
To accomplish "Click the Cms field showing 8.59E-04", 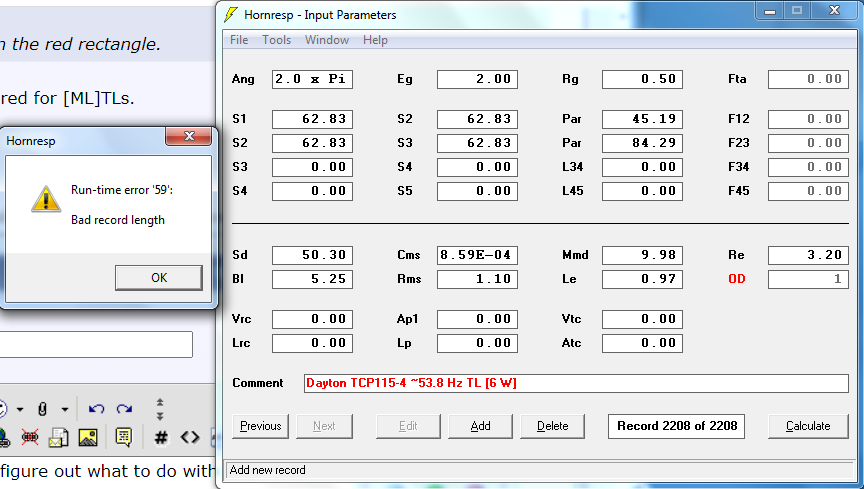I will [477, 255].
